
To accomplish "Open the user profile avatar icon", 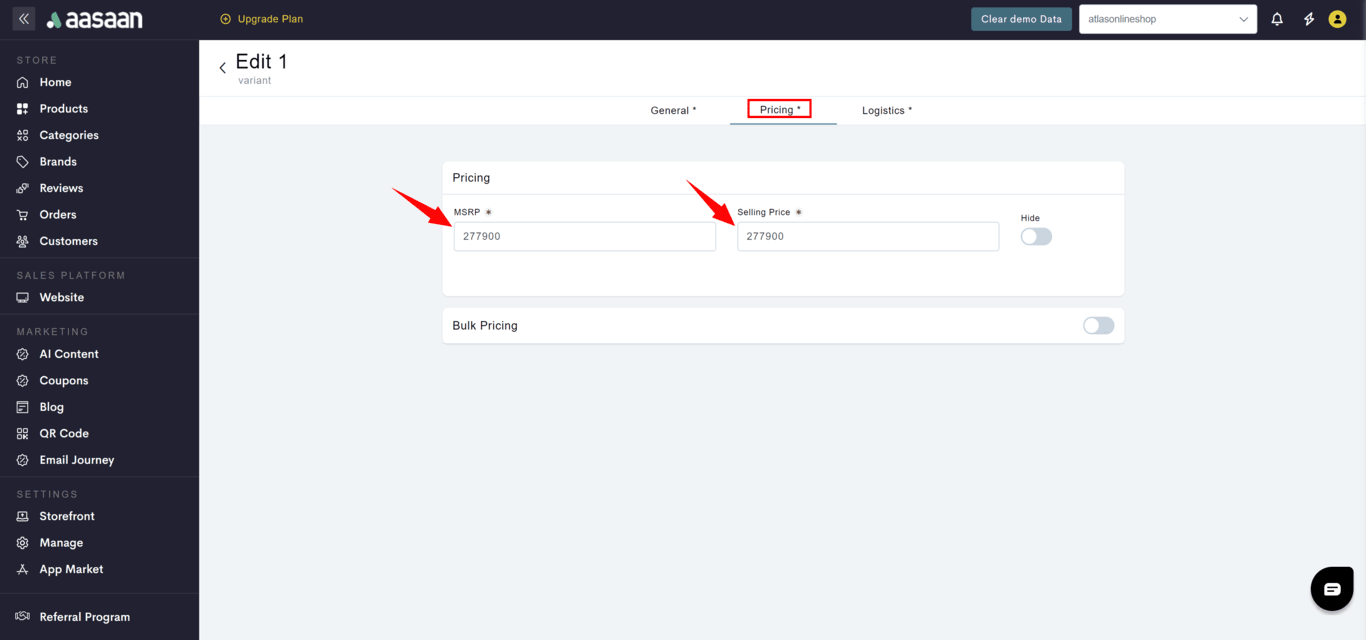I will [x=1337, y=19].
